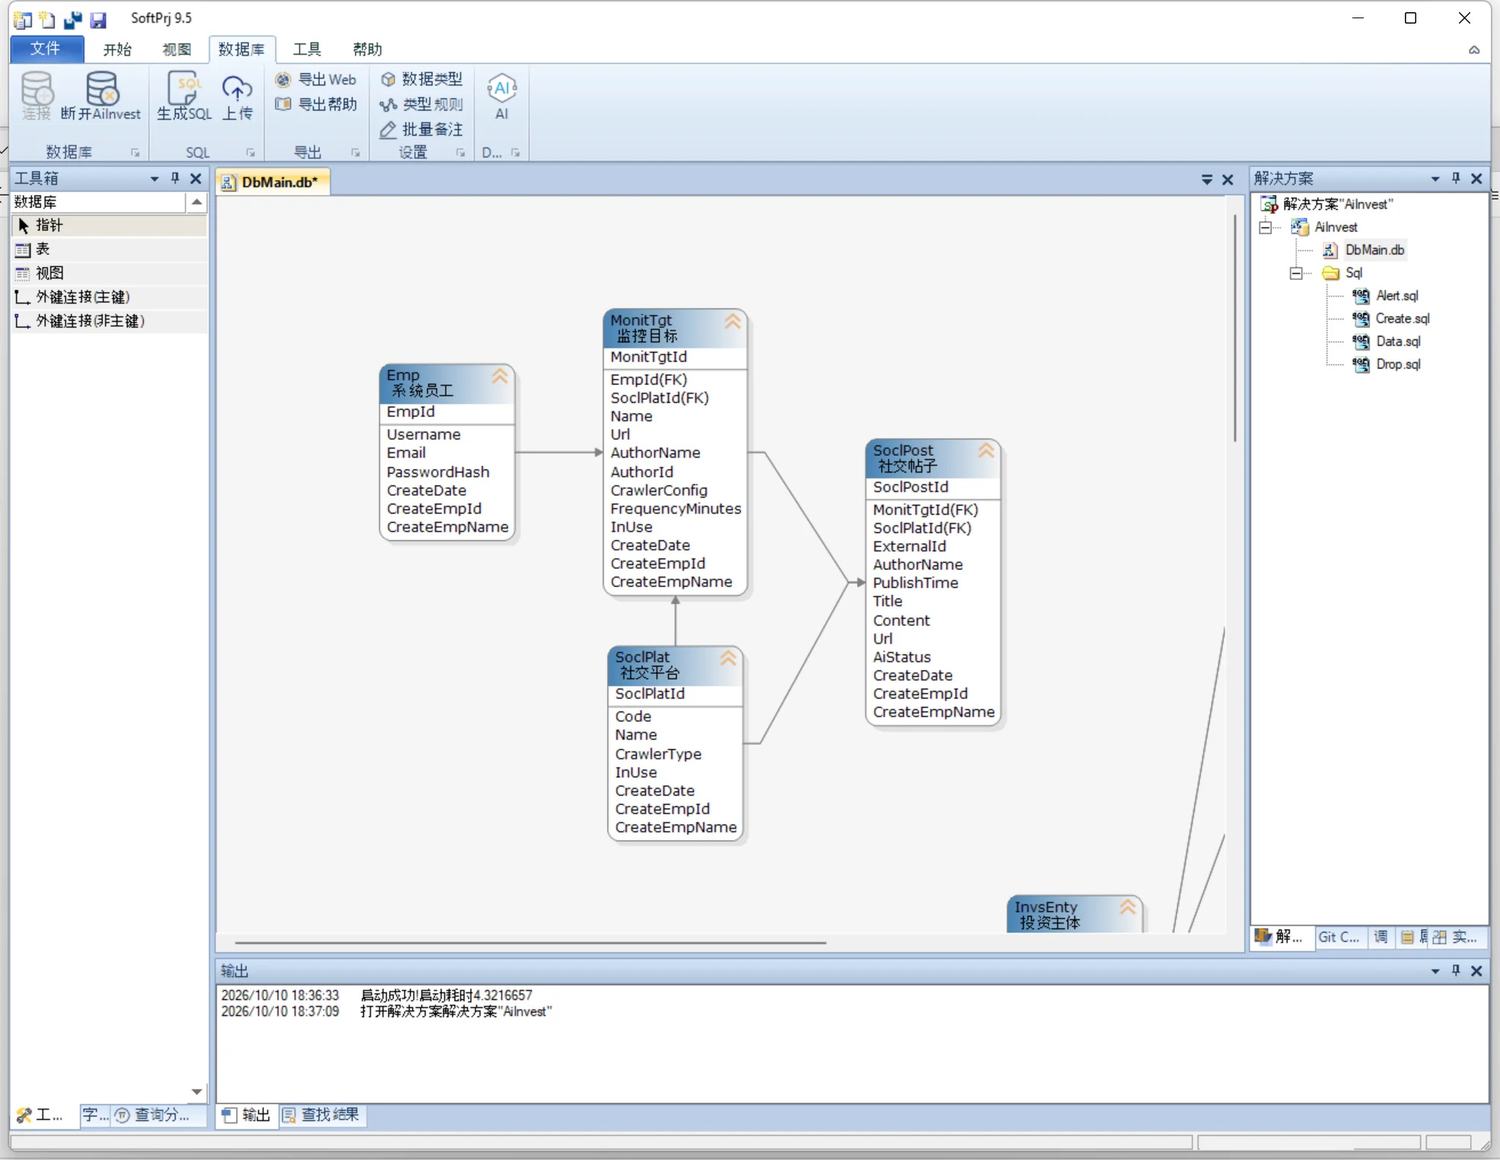
Task: Click the save disk icon in the title bar
Action: [x=98, y=20]
